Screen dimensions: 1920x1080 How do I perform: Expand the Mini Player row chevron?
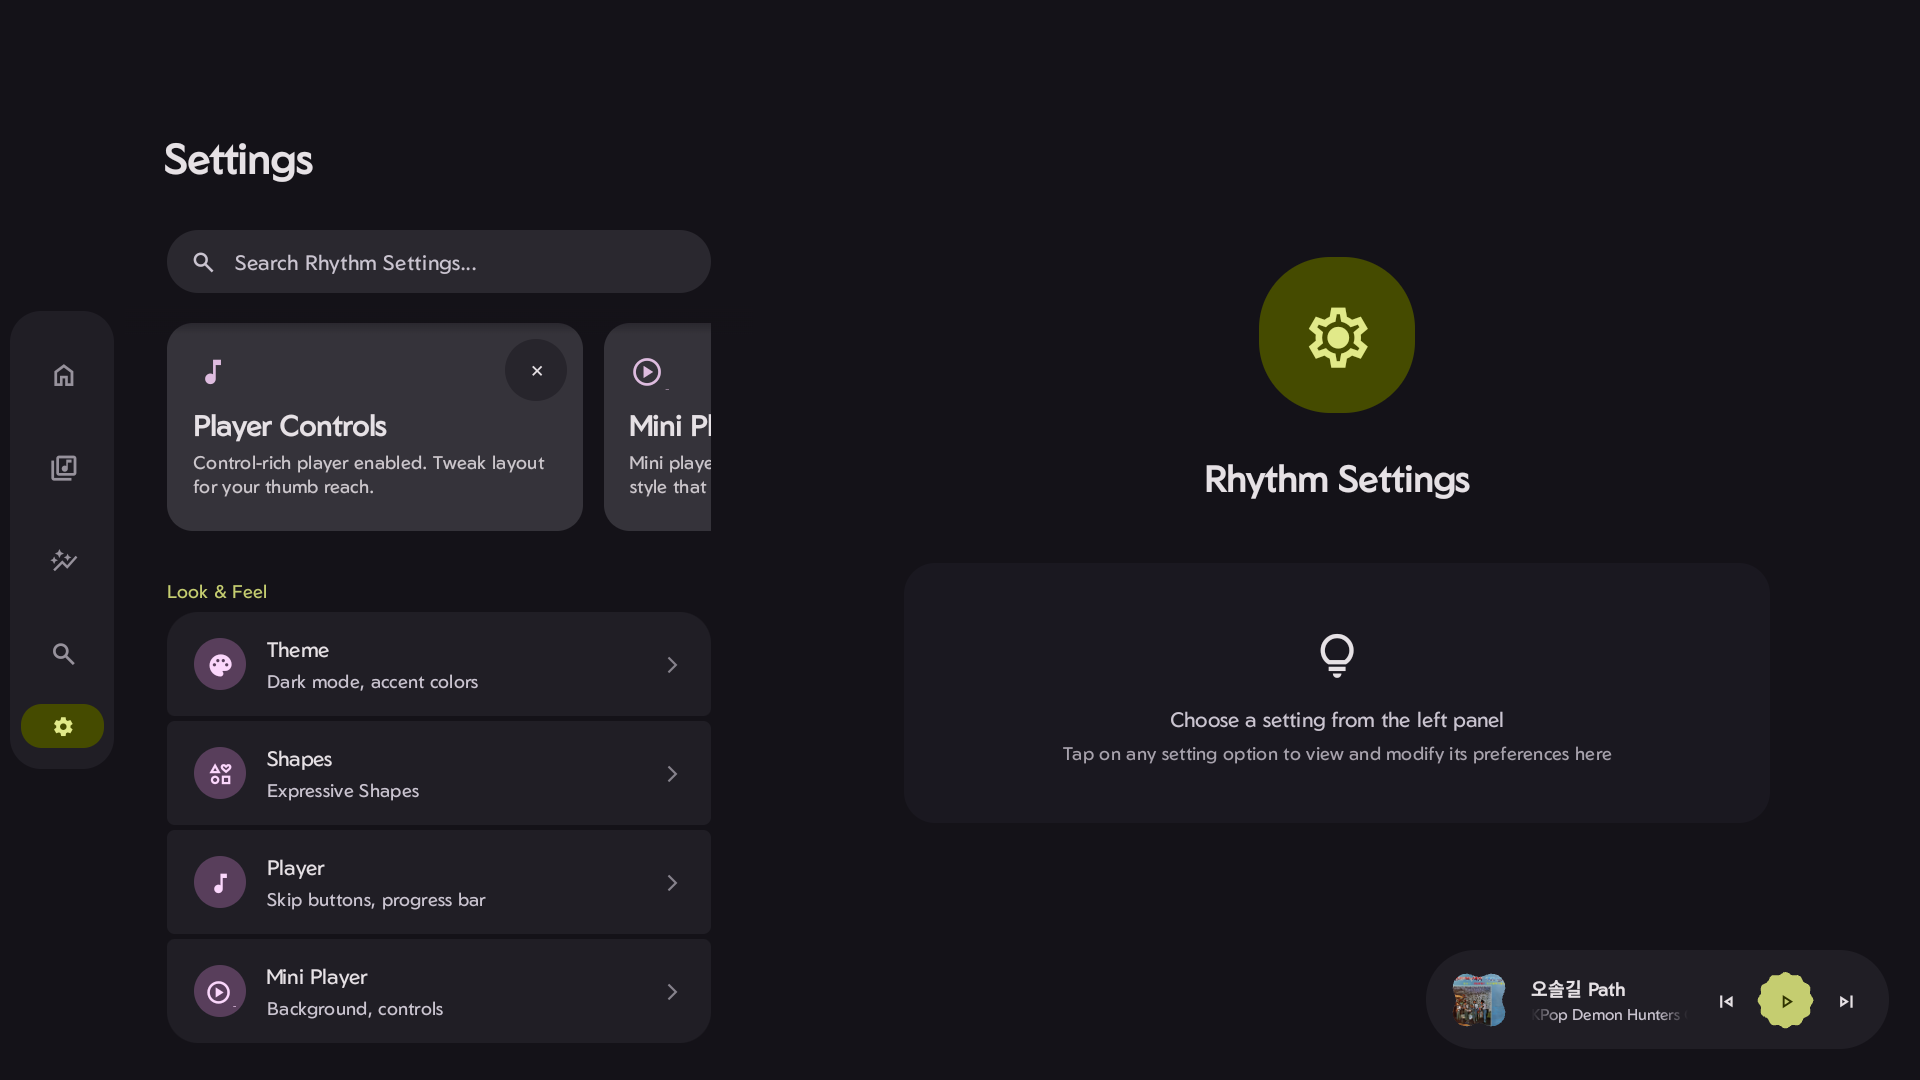672,992
